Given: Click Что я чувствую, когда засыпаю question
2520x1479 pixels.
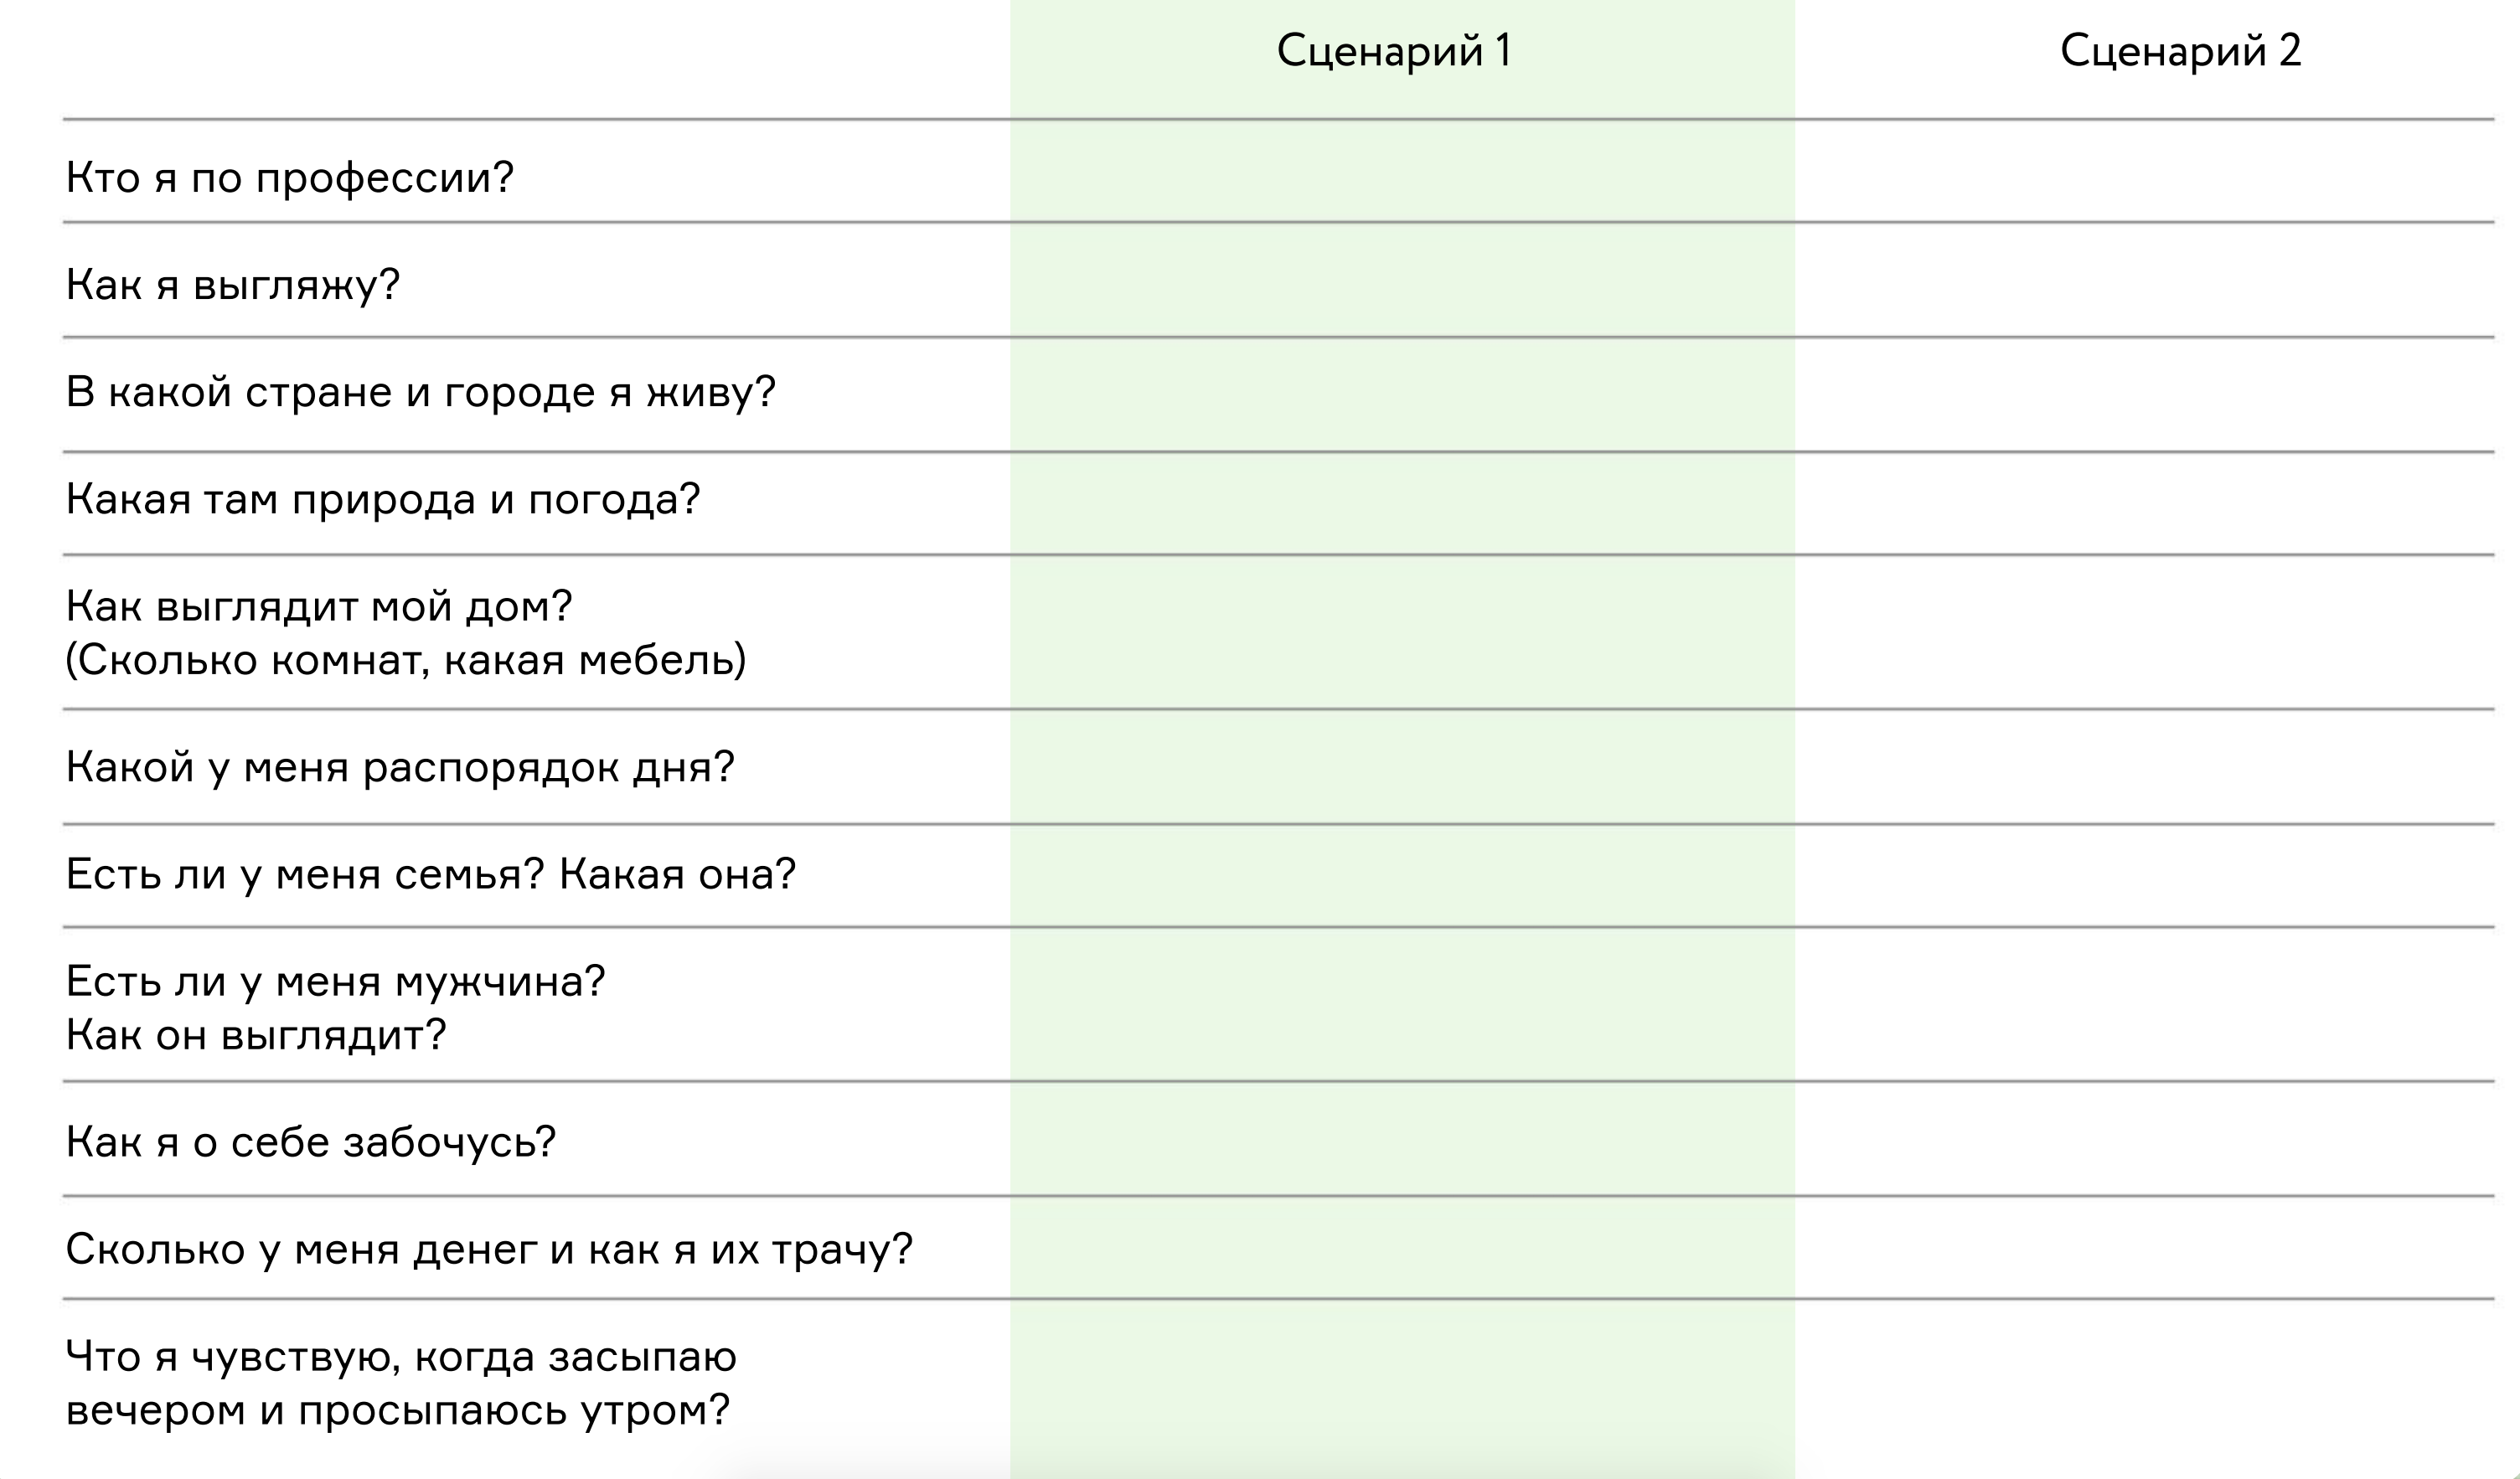Looking at the screenshot, I should point(401,1357).
